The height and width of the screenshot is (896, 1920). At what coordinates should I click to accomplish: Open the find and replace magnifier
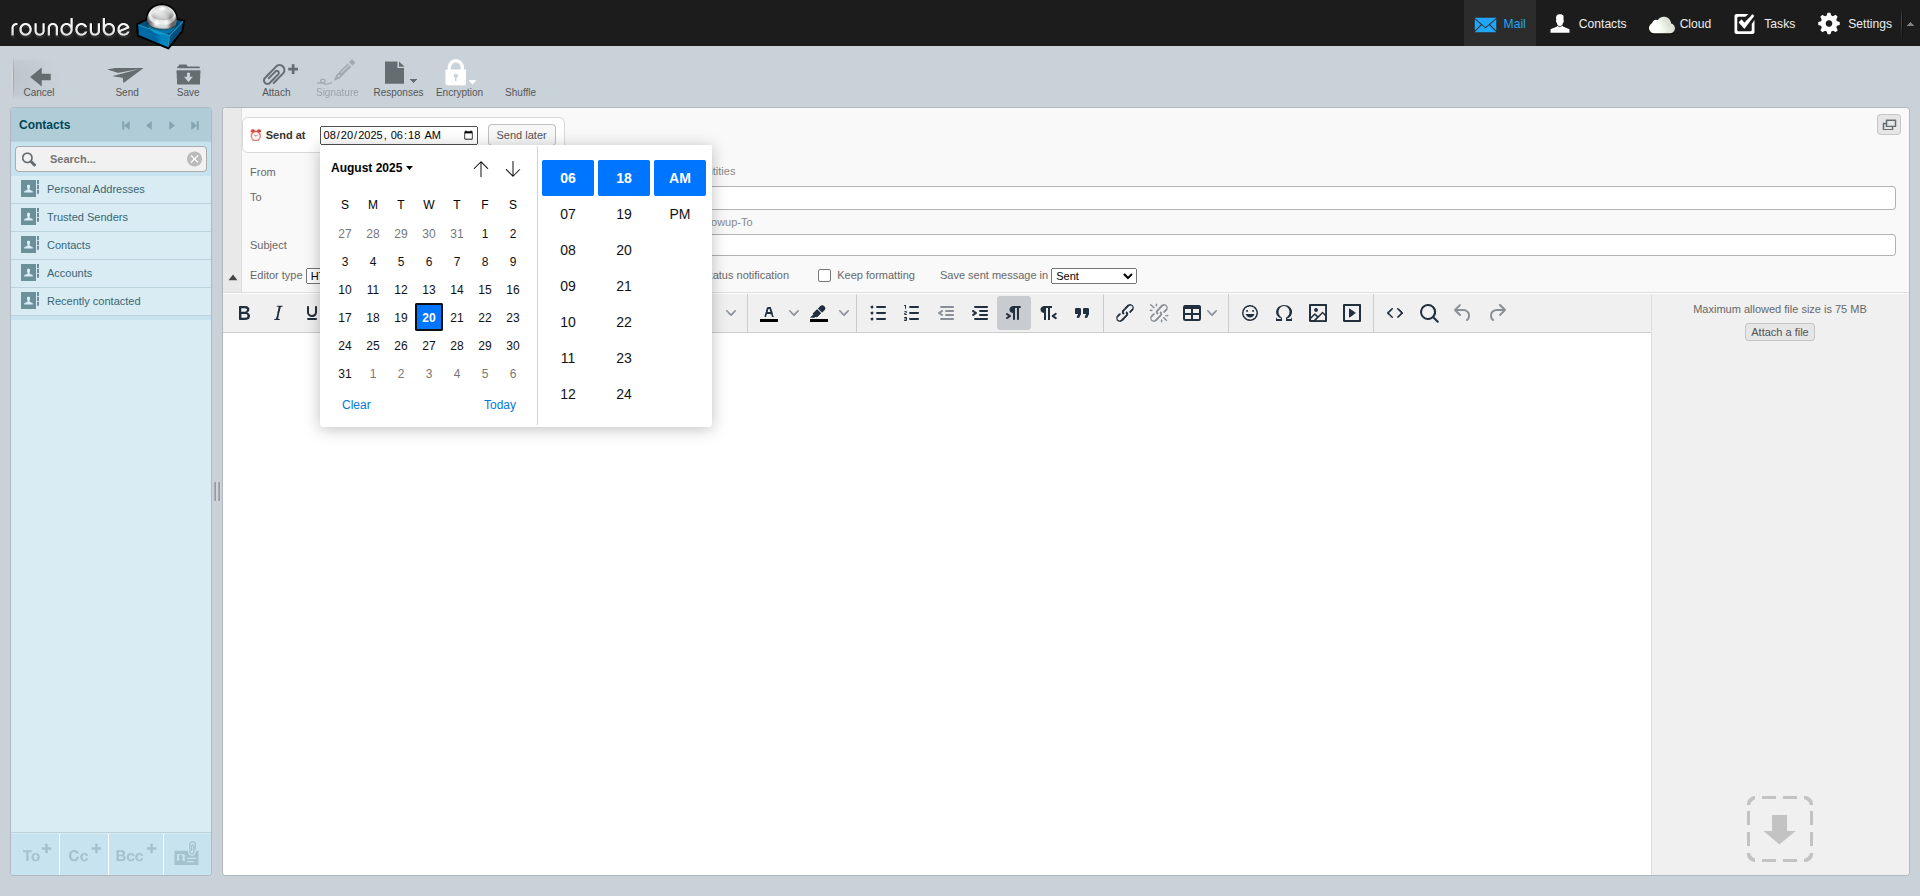[x=1429, y=313]
